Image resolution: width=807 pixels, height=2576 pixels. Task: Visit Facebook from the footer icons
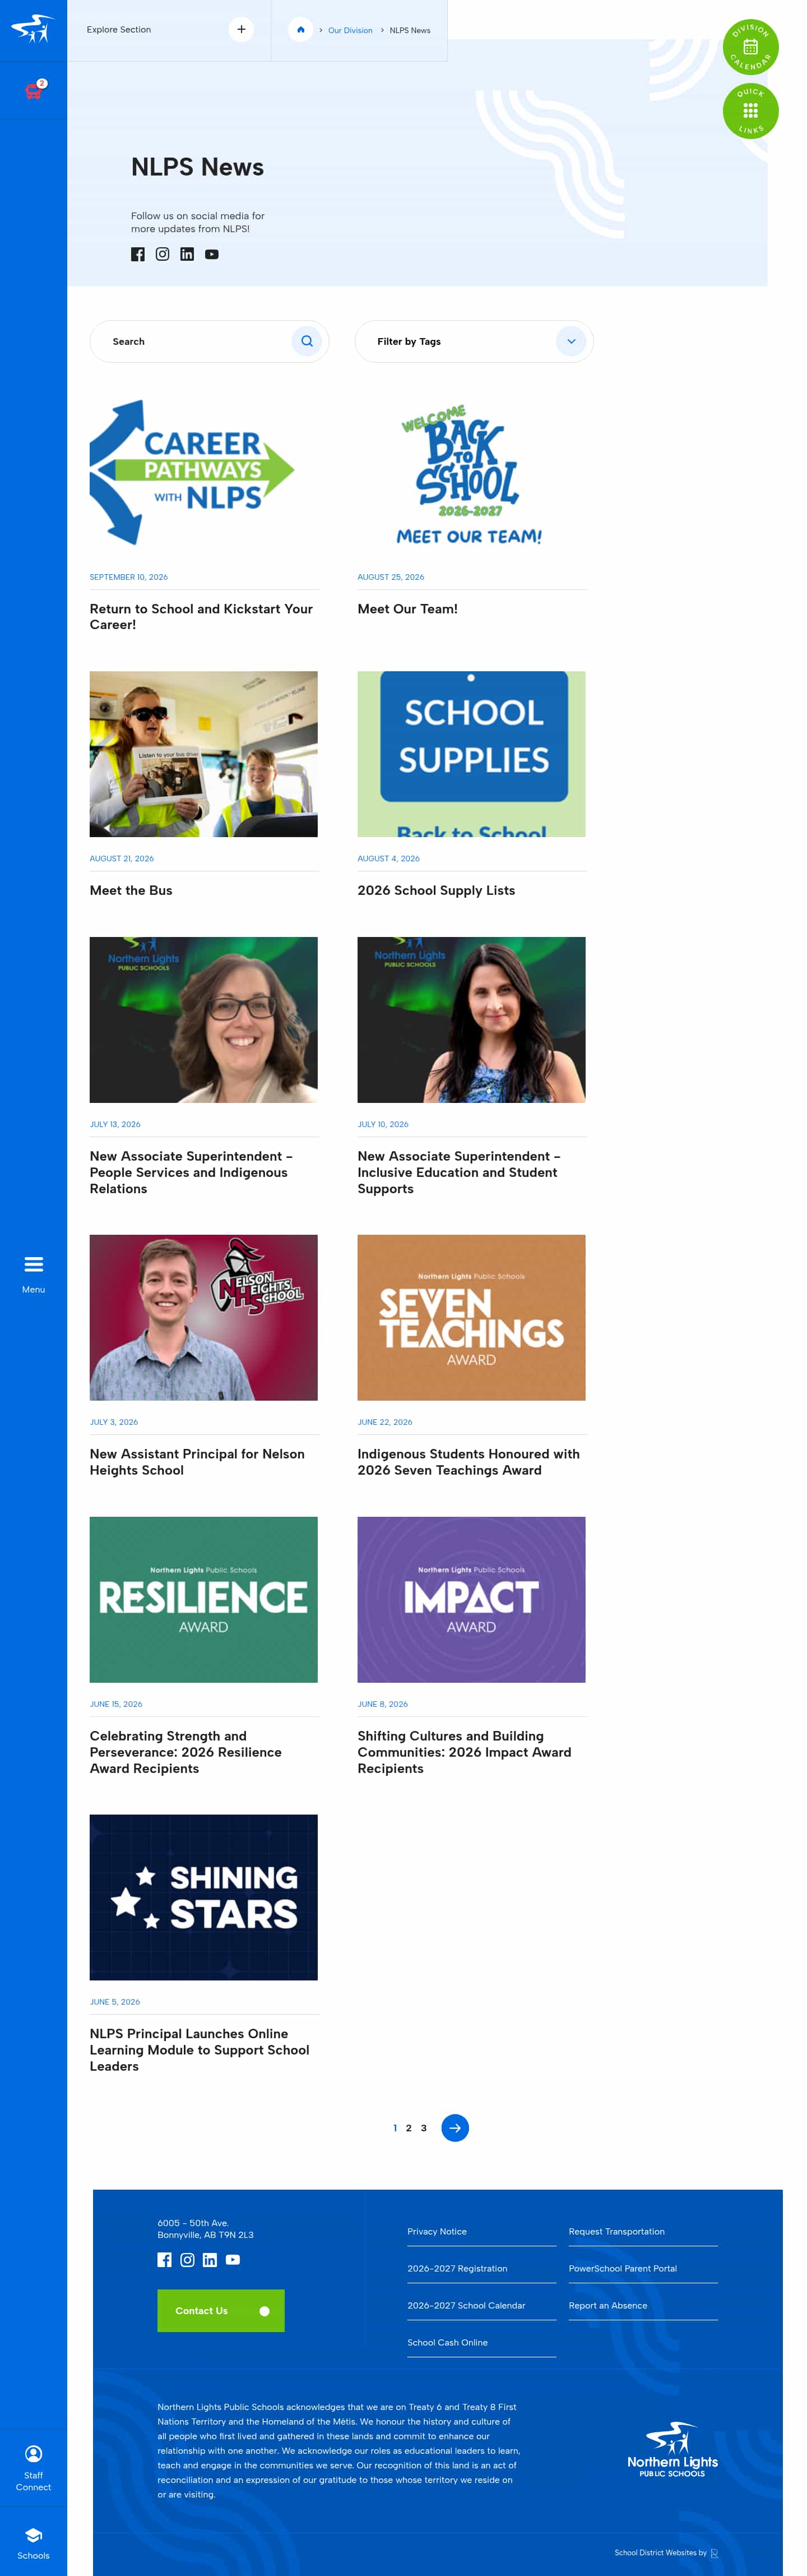(x=164, y=2260)
